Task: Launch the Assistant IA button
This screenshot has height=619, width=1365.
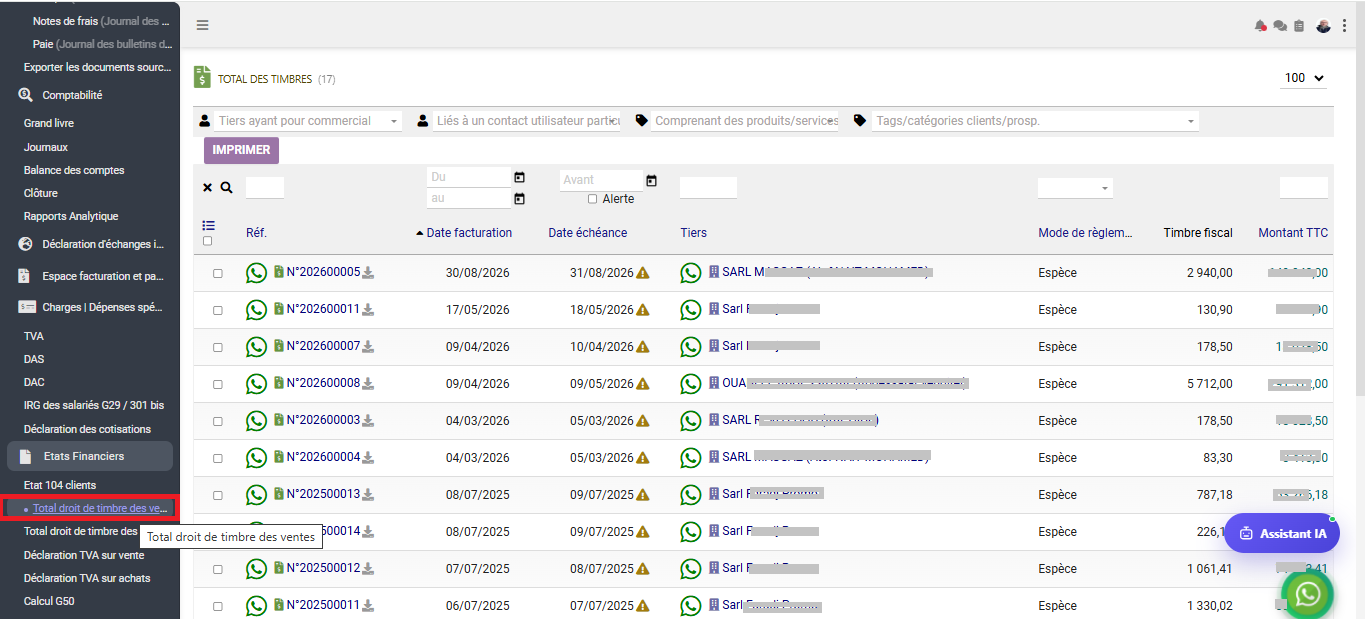Action: (x=1282, y=533)
